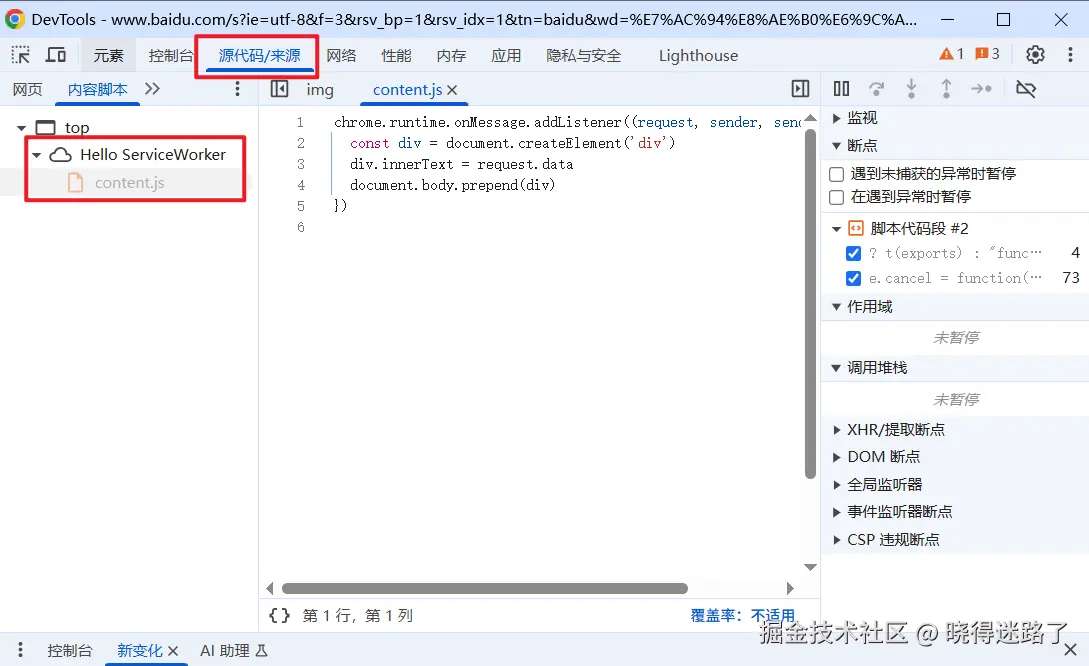
Task: Activate the inspect element picker icon
Action: [x=21, y=55]
